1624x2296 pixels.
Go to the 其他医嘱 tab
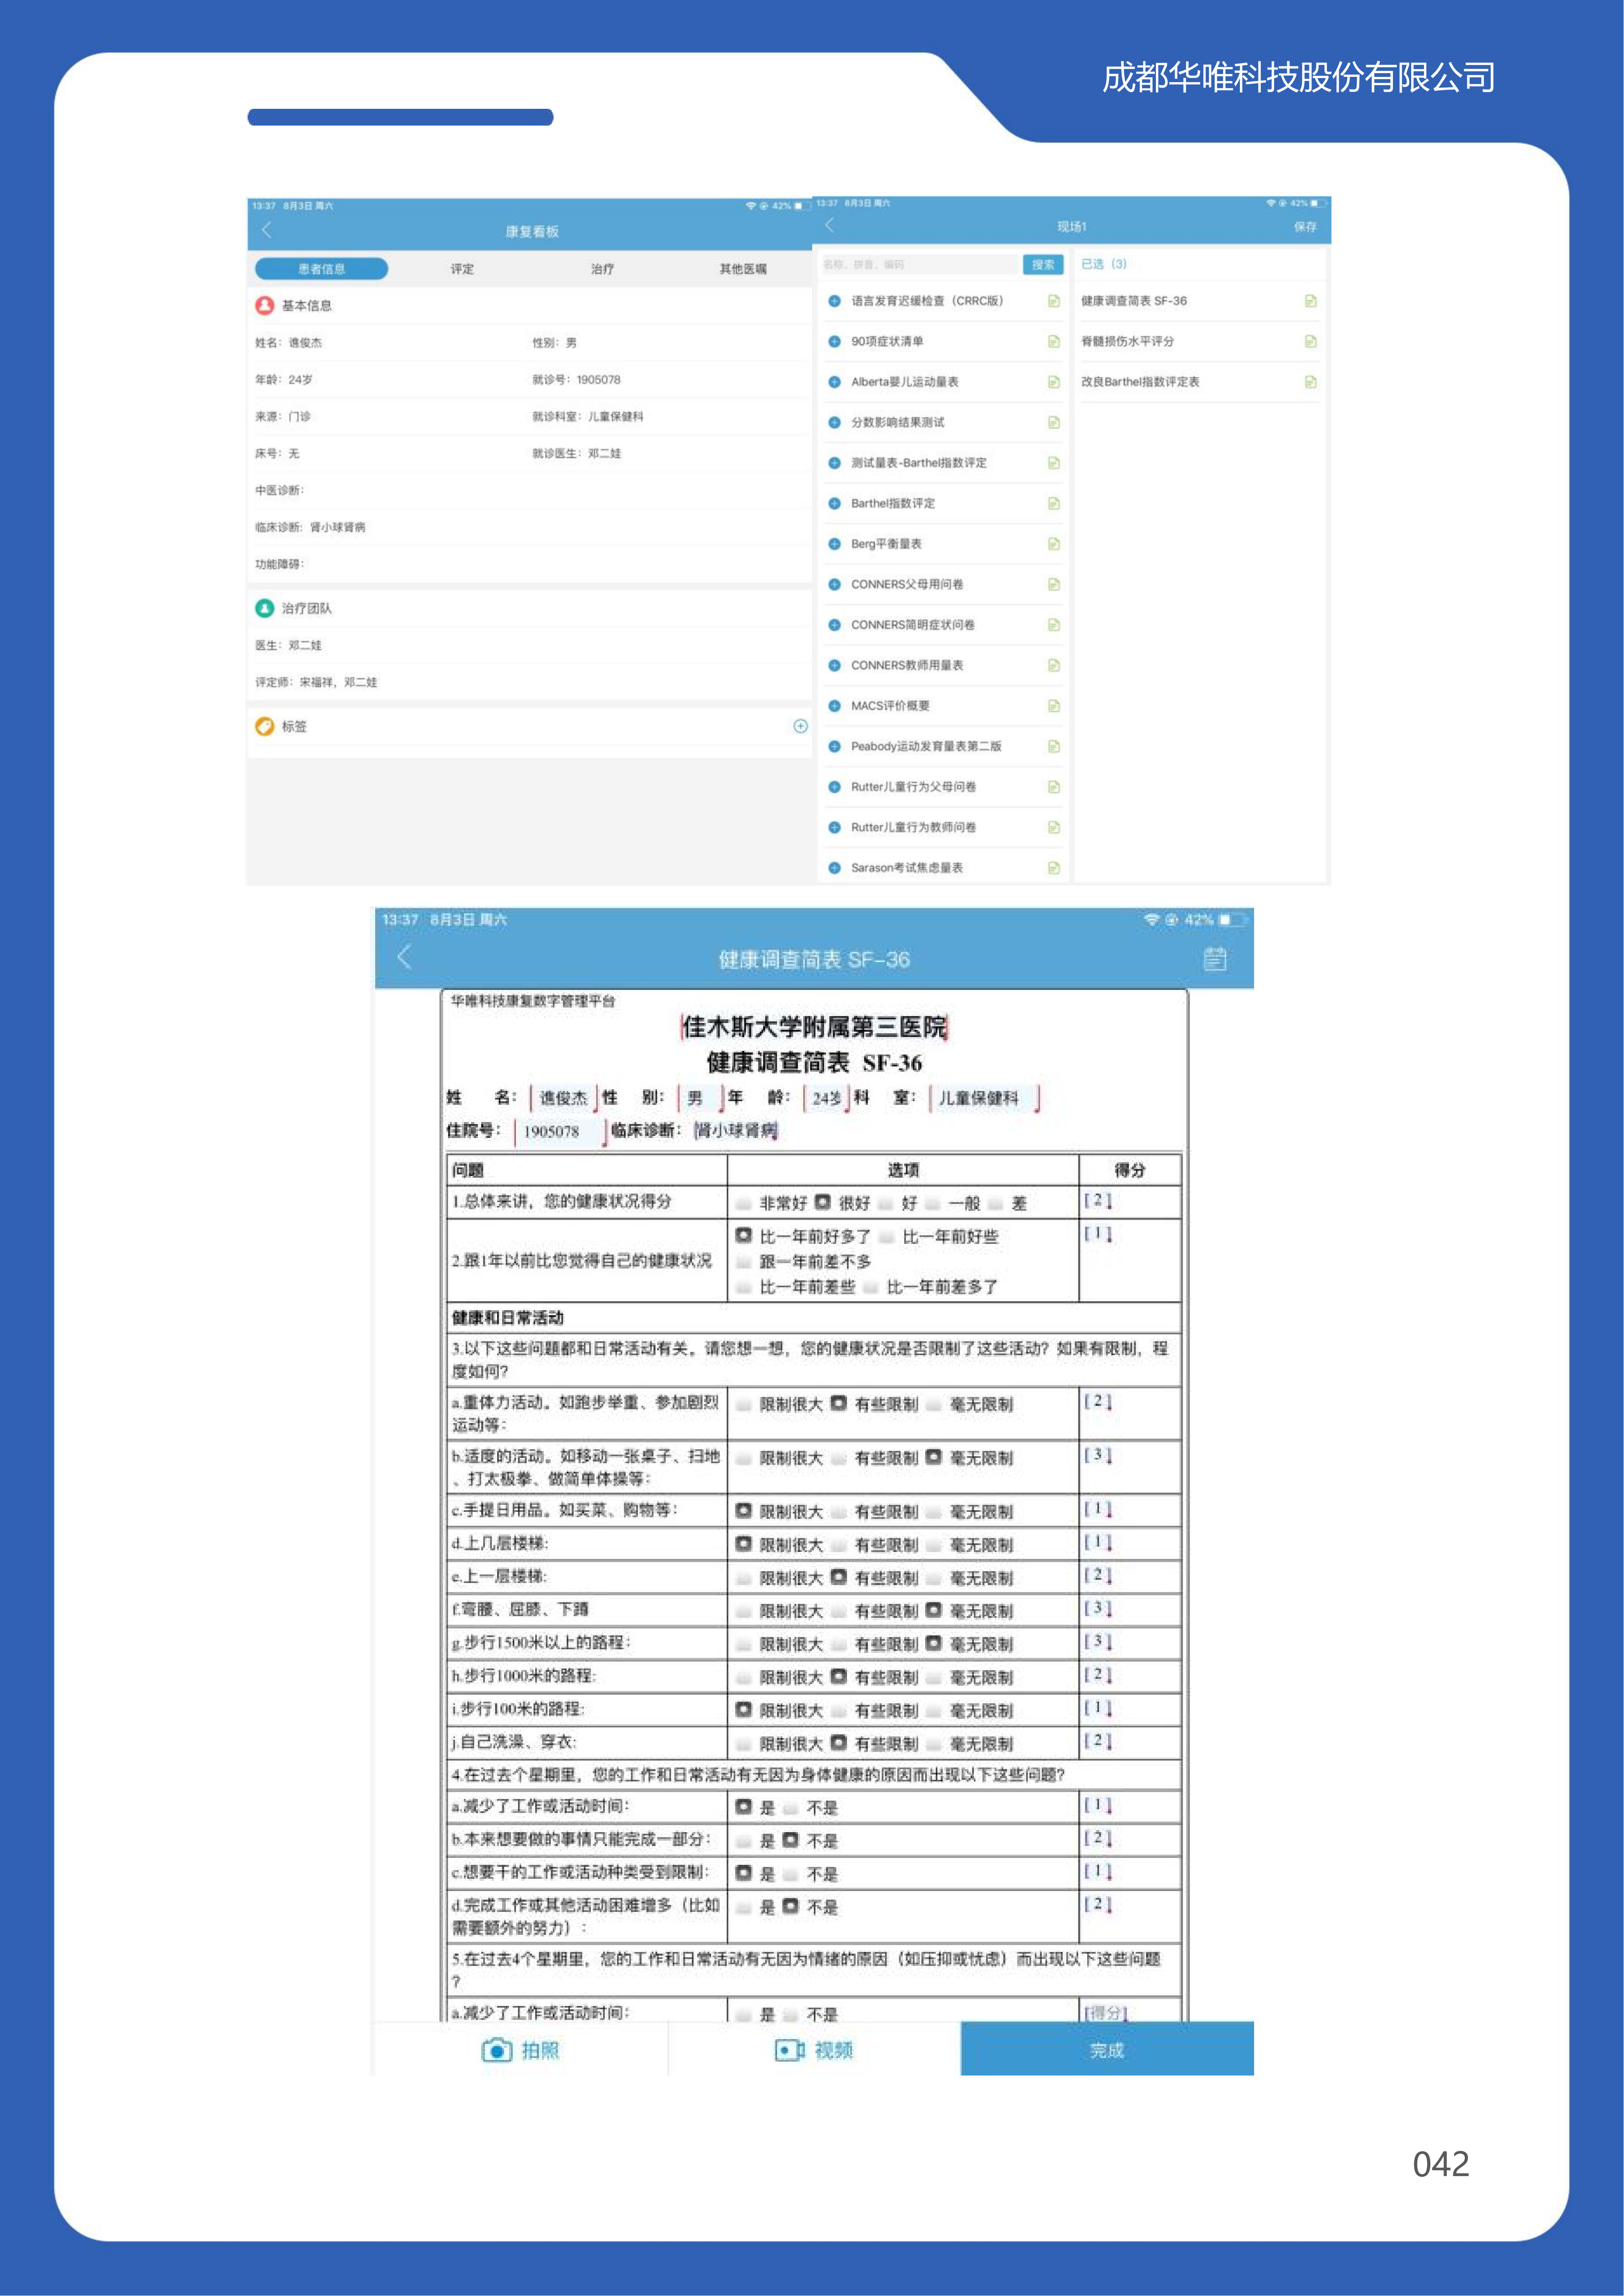(x=743, y=269)
